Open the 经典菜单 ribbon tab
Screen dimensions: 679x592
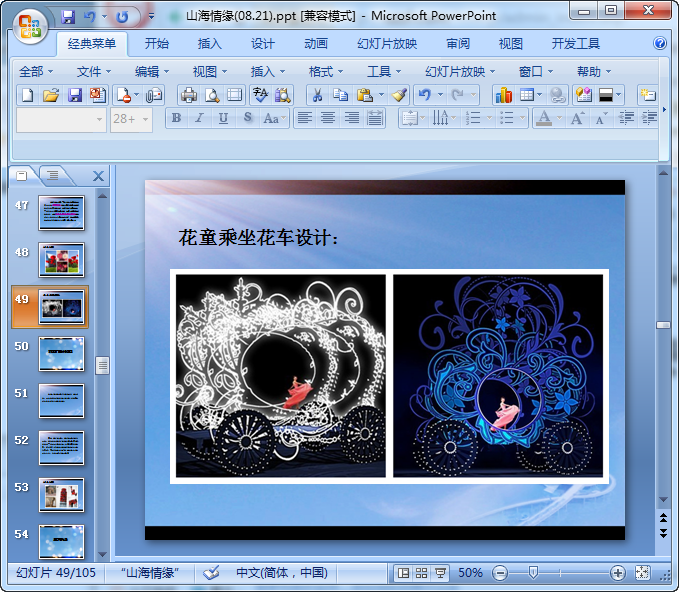[x=92, y=43]
